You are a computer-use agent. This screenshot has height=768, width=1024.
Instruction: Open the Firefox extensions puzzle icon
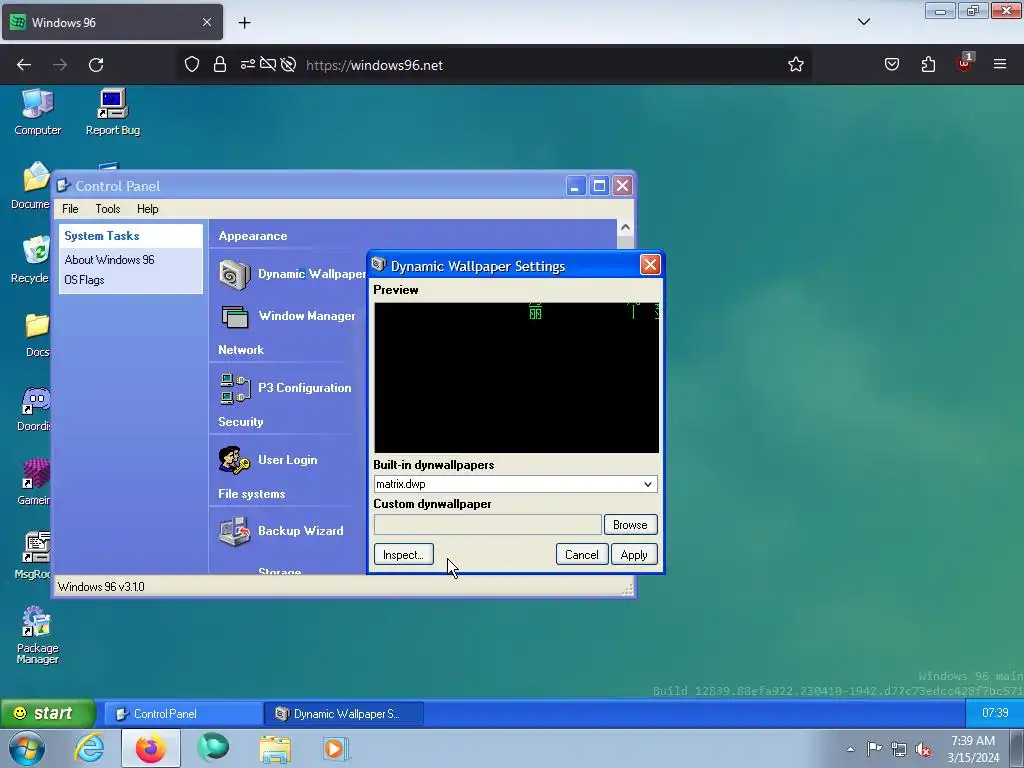coord(928,64)
